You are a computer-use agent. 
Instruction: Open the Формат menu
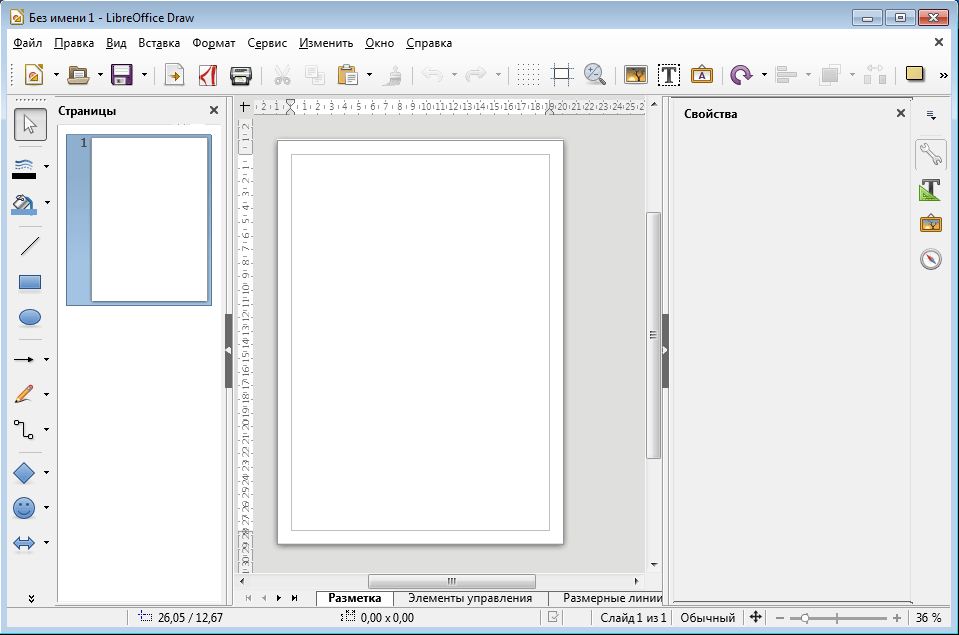[x=213, y=43]
